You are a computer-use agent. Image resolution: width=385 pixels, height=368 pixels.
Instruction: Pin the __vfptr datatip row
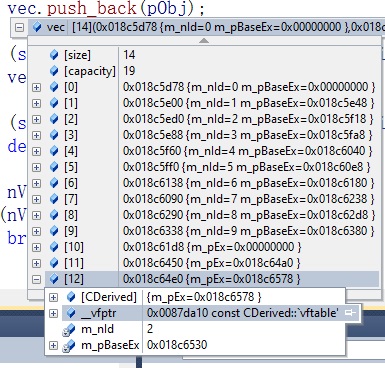[x=350, y=313]
